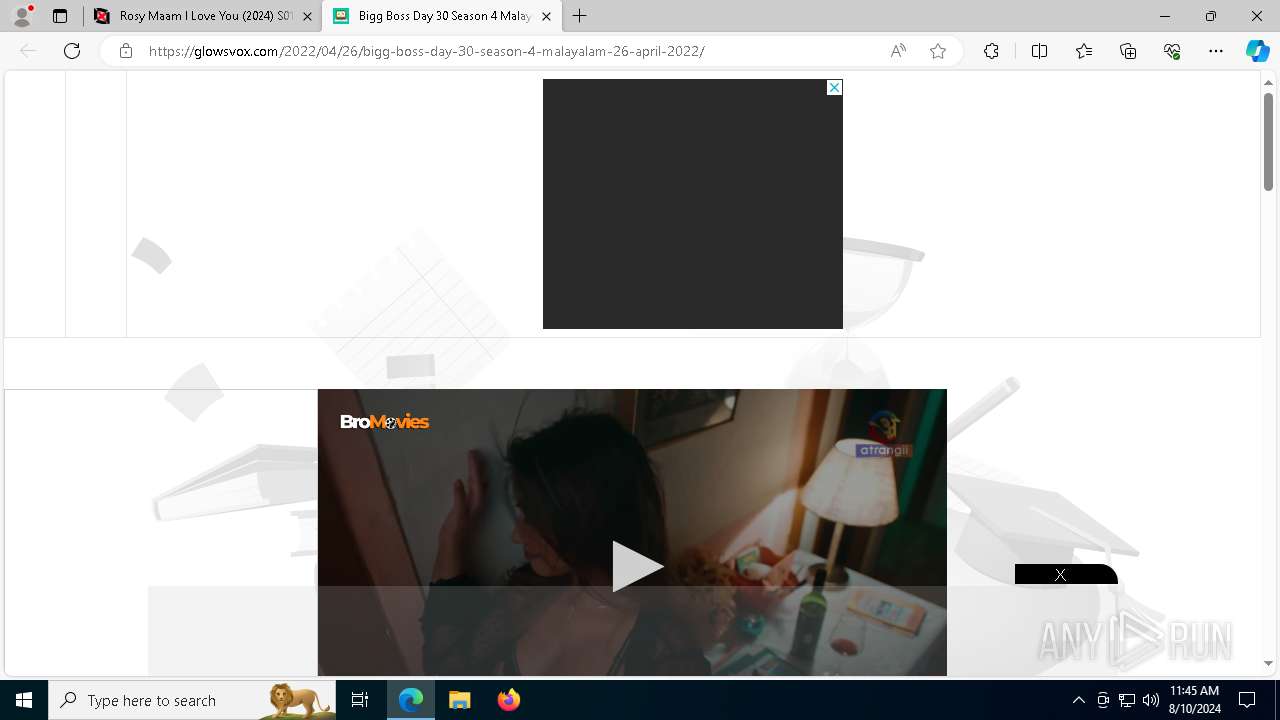Click the scrollbar down arrow
1280x720 pixels.
pos(1268,664)
